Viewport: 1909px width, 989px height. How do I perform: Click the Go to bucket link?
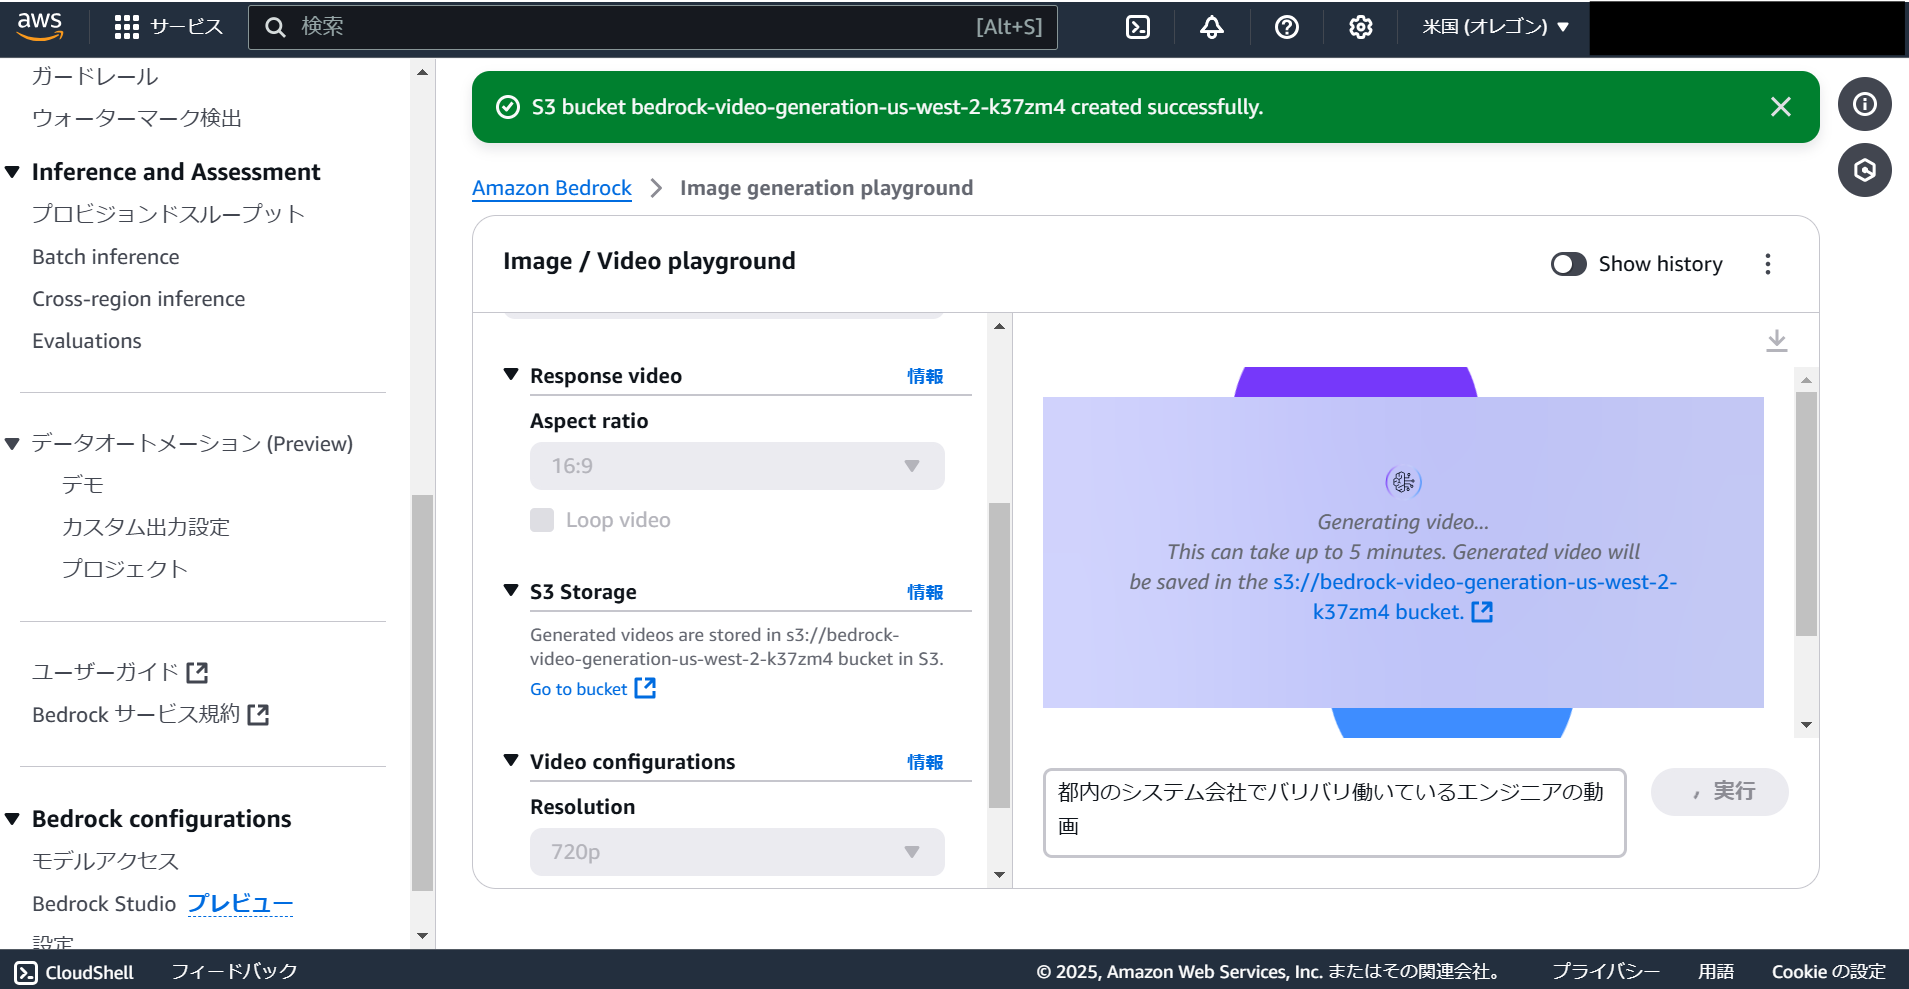[579, 689]
